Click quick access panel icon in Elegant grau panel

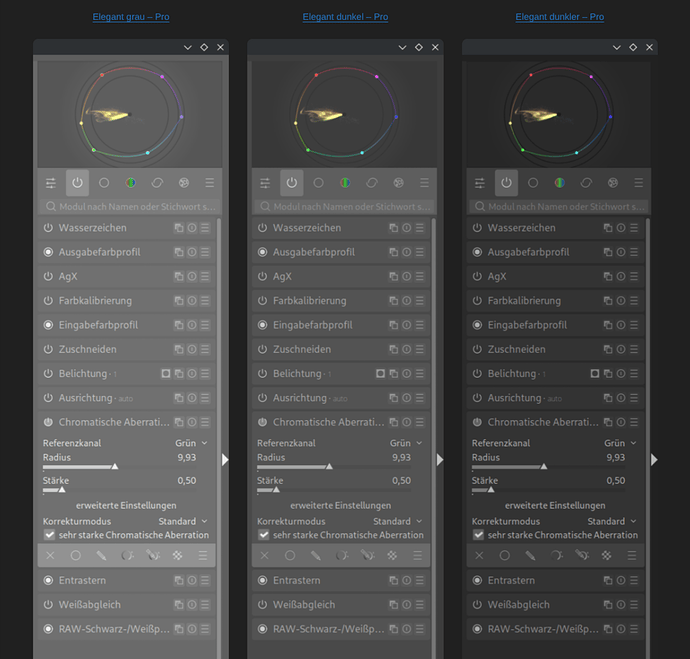click(51, 183)
